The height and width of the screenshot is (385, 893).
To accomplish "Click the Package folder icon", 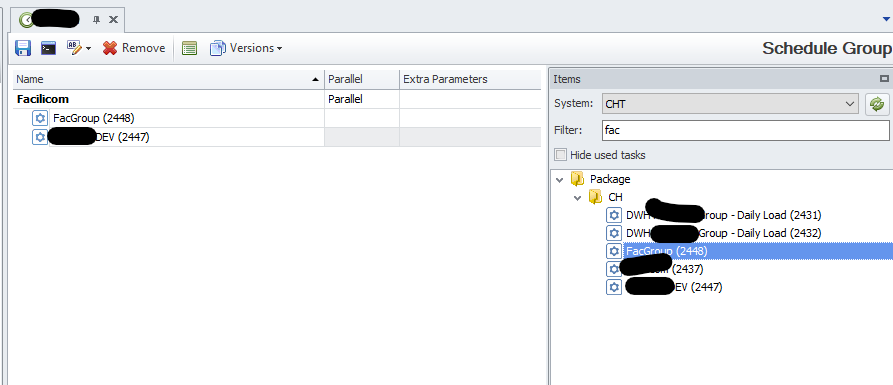I will tap(577, 179).
